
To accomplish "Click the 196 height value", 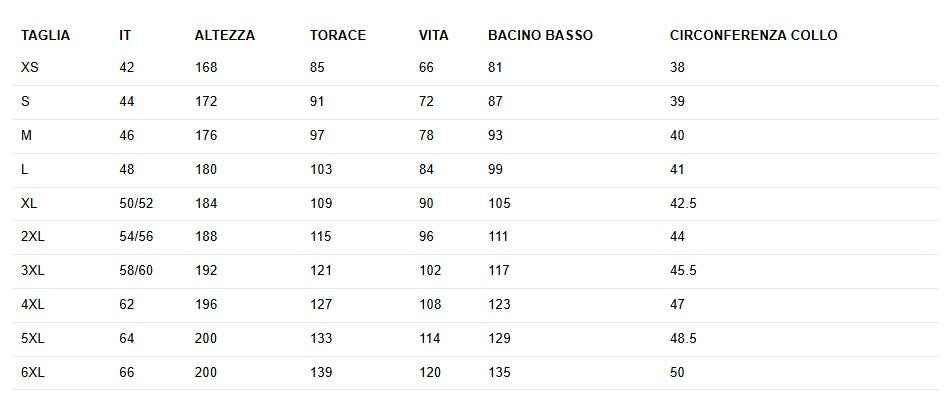I will (x=206, y=305).
